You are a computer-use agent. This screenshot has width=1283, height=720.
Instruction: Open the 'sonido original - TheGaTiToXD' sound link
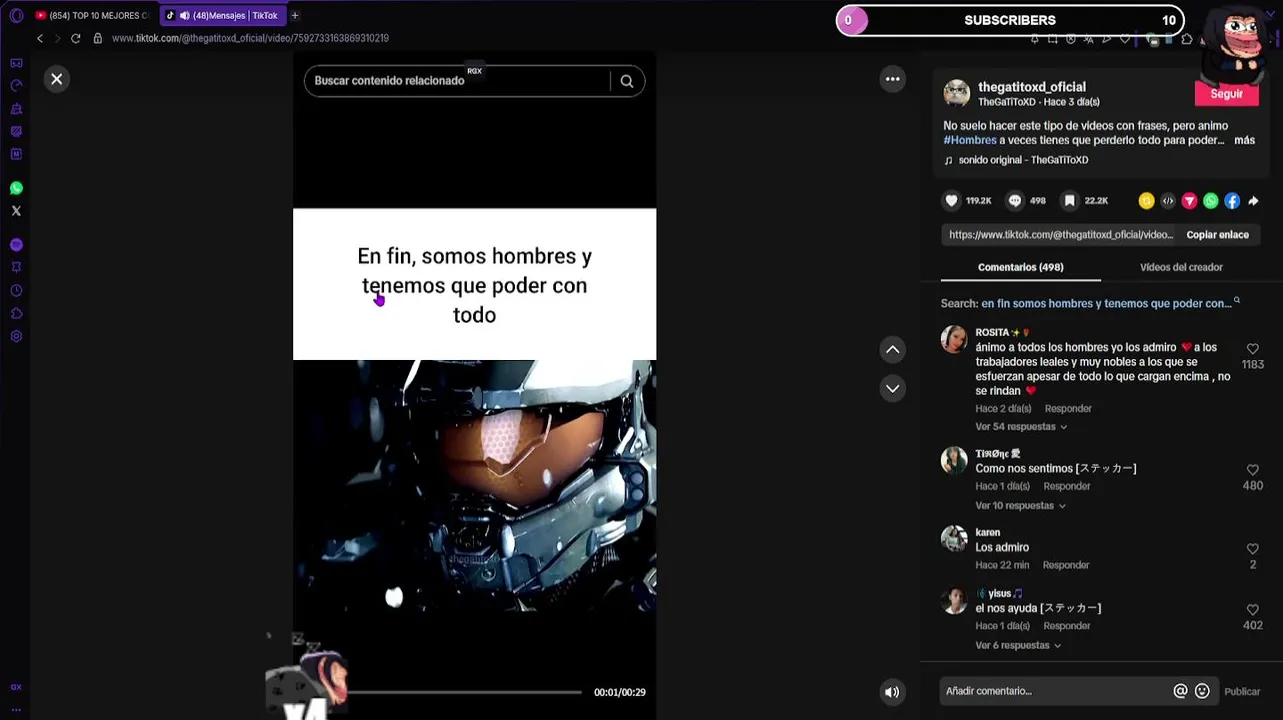pos(1023,160)
